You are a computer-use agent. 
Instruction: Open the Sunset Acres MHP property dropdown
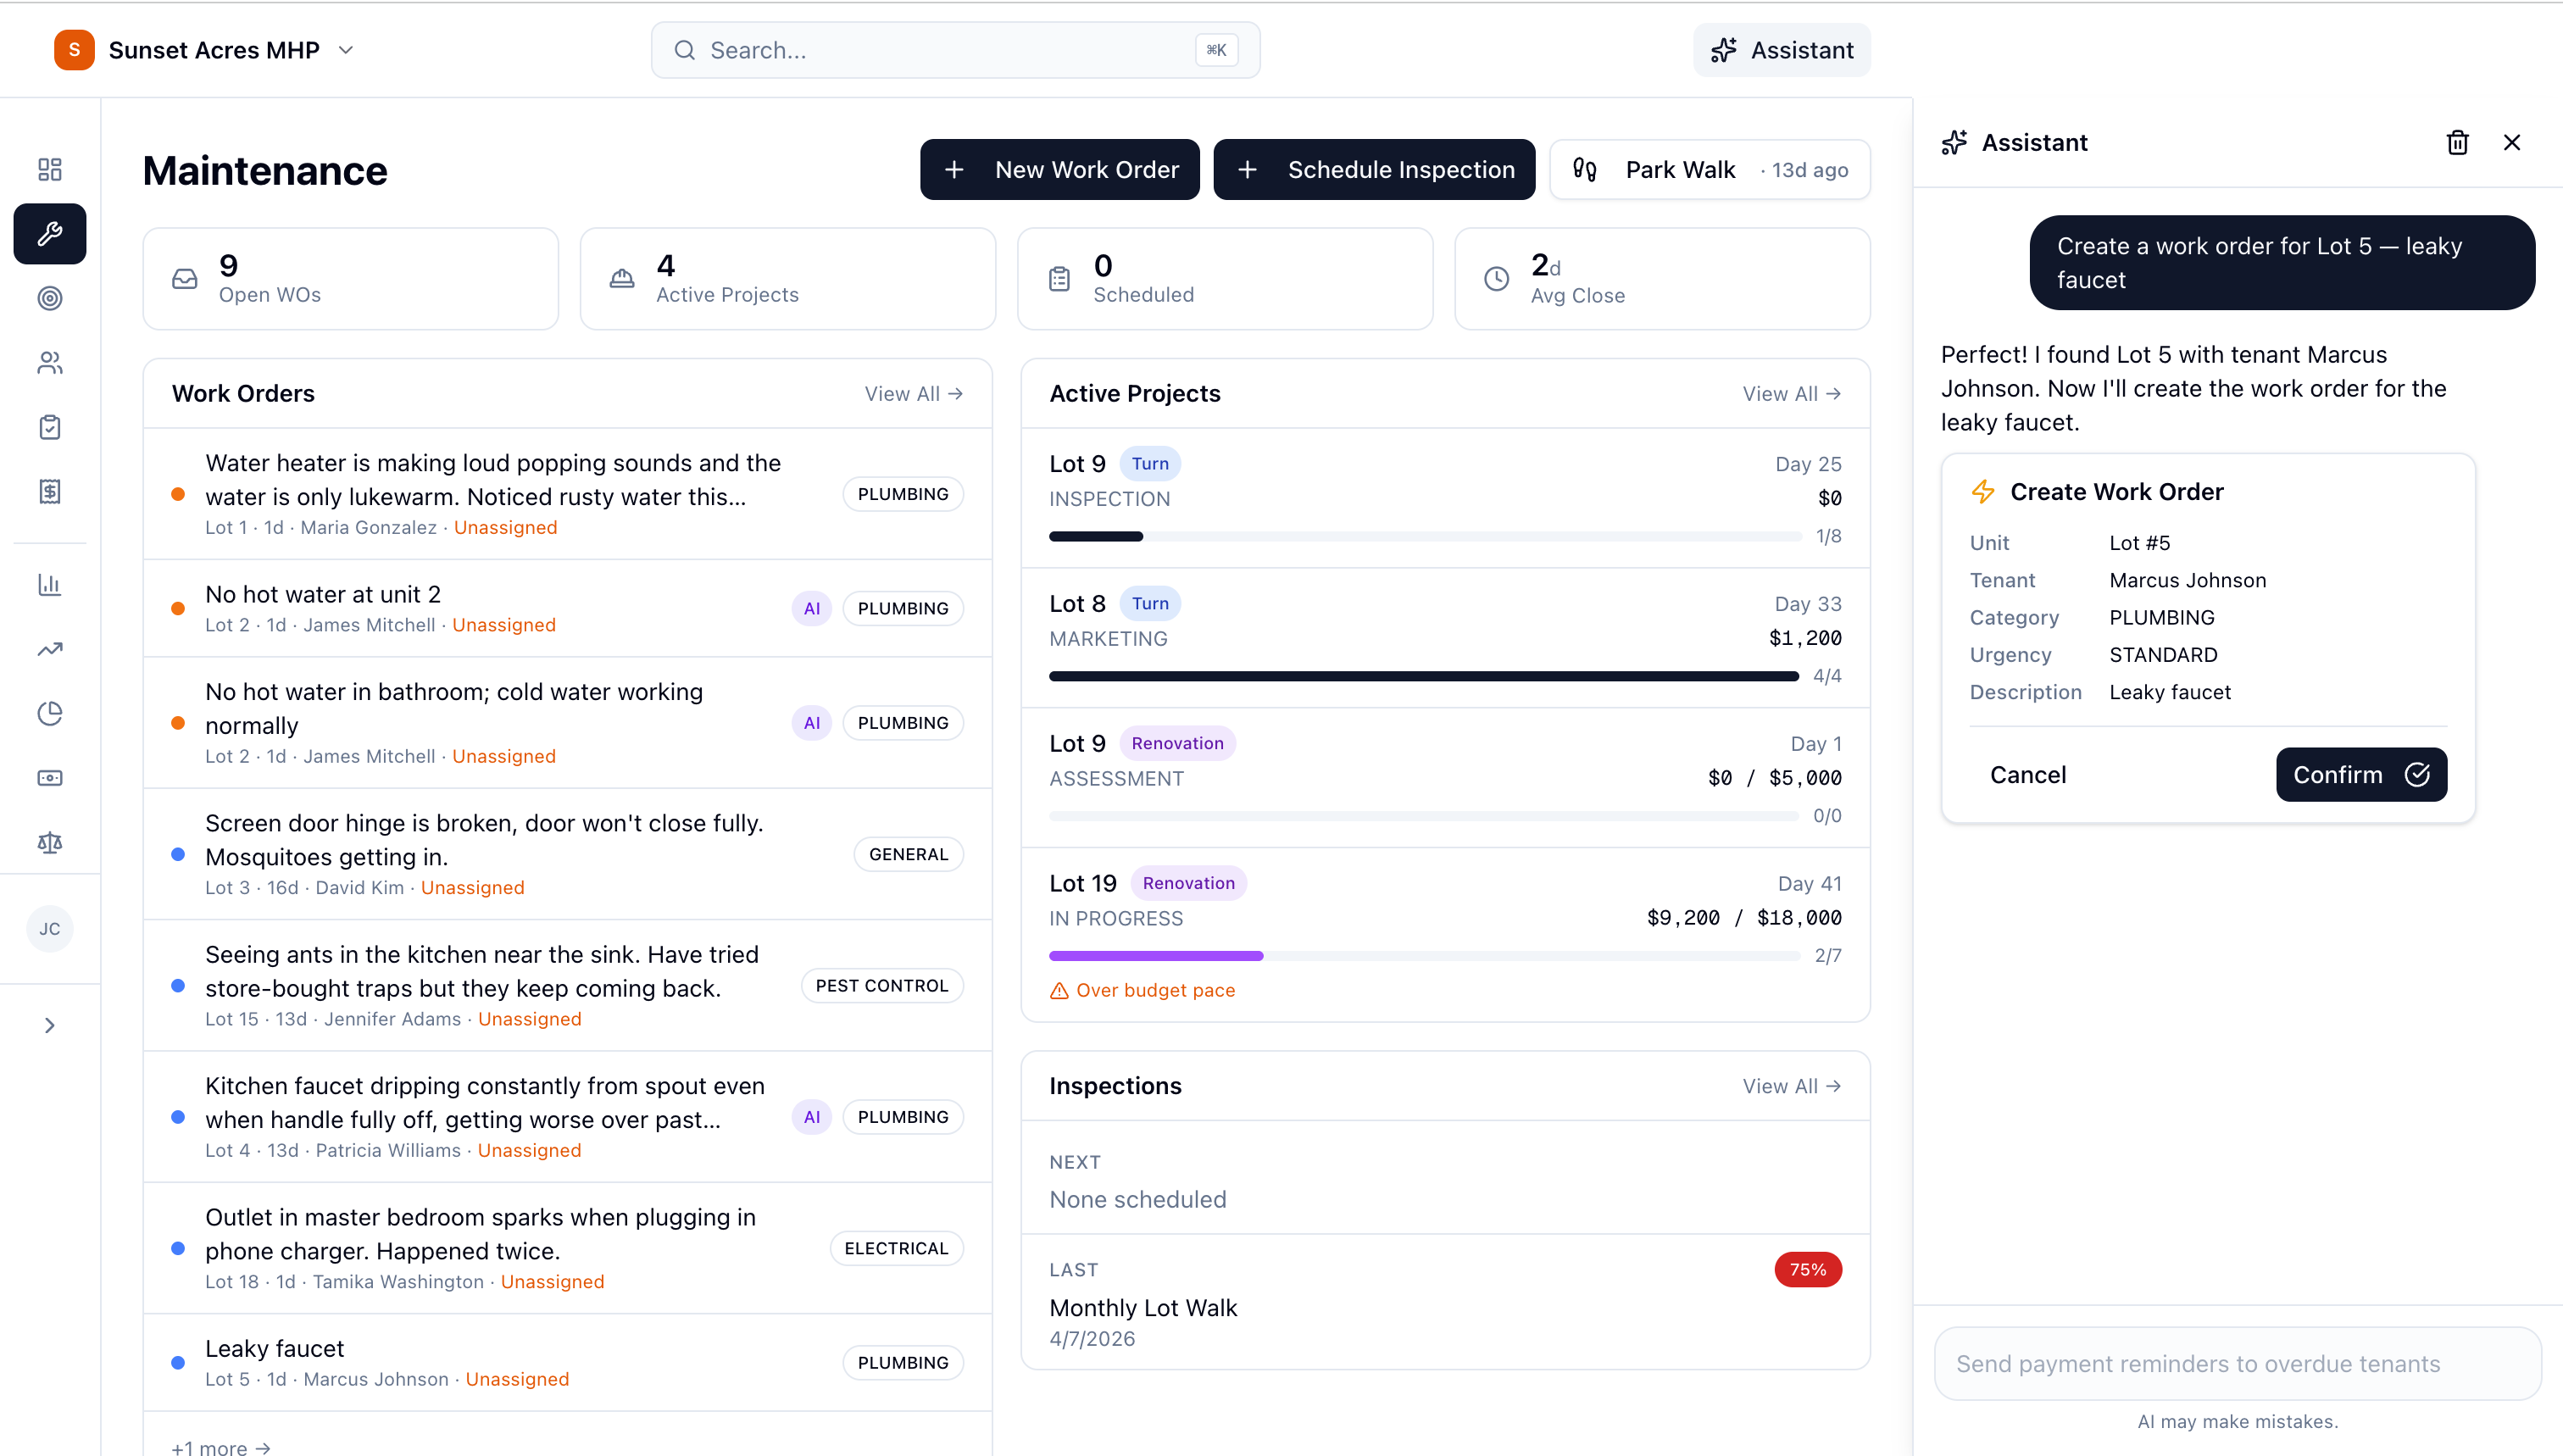[205, 50]
